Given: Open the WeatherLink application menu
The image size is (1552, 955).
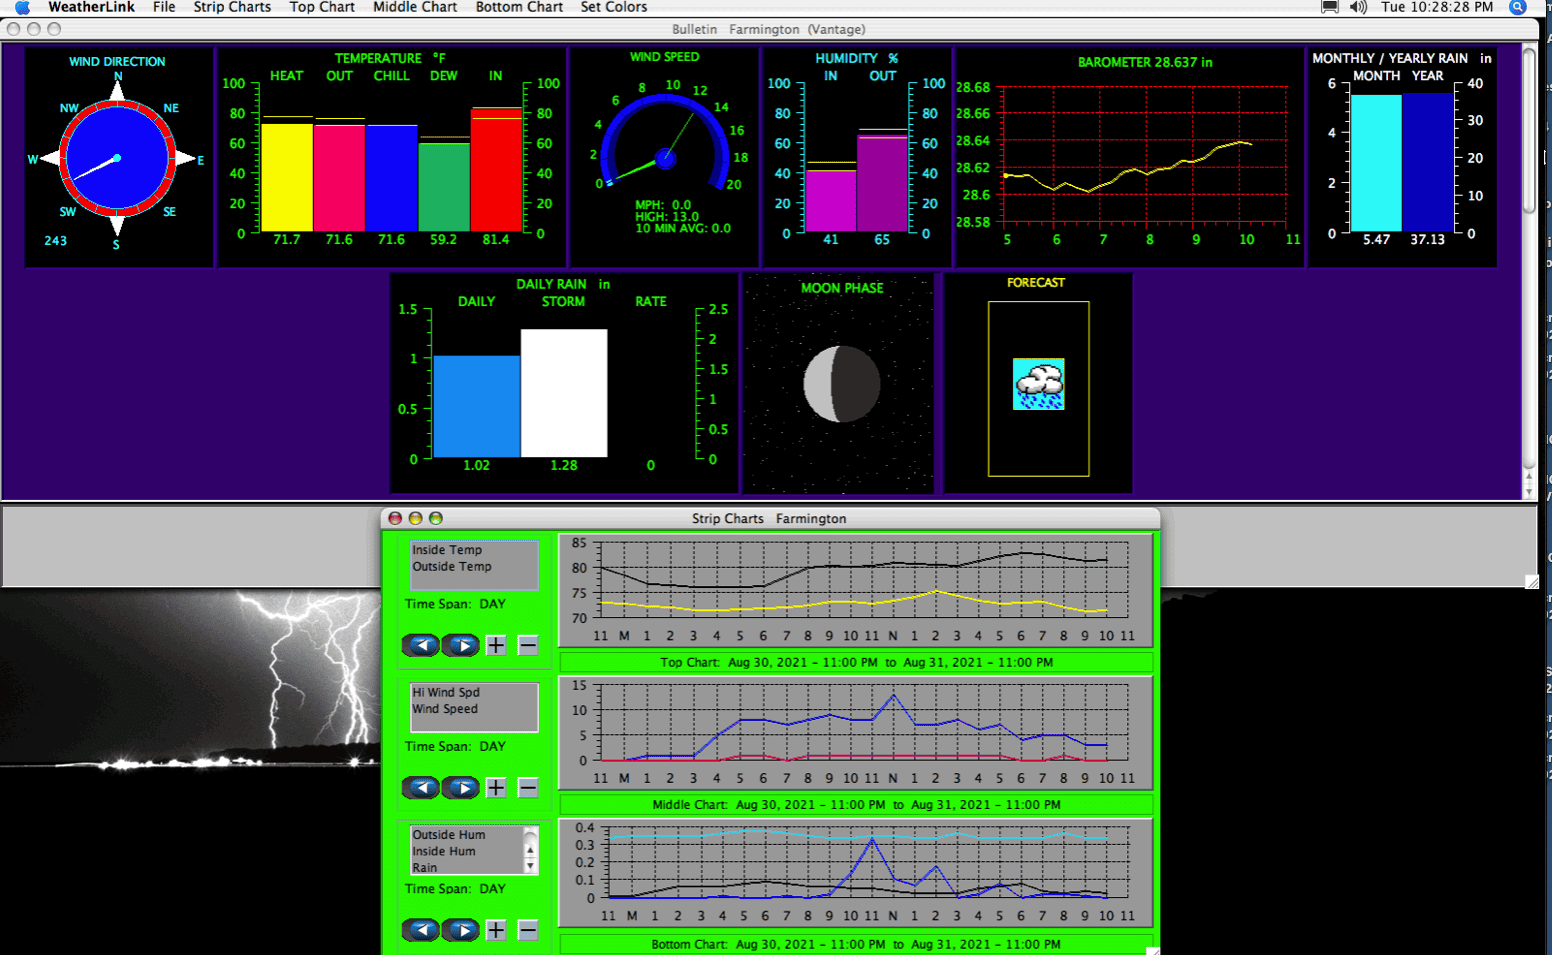Looking at the screenshot, I should click(91, 7).
